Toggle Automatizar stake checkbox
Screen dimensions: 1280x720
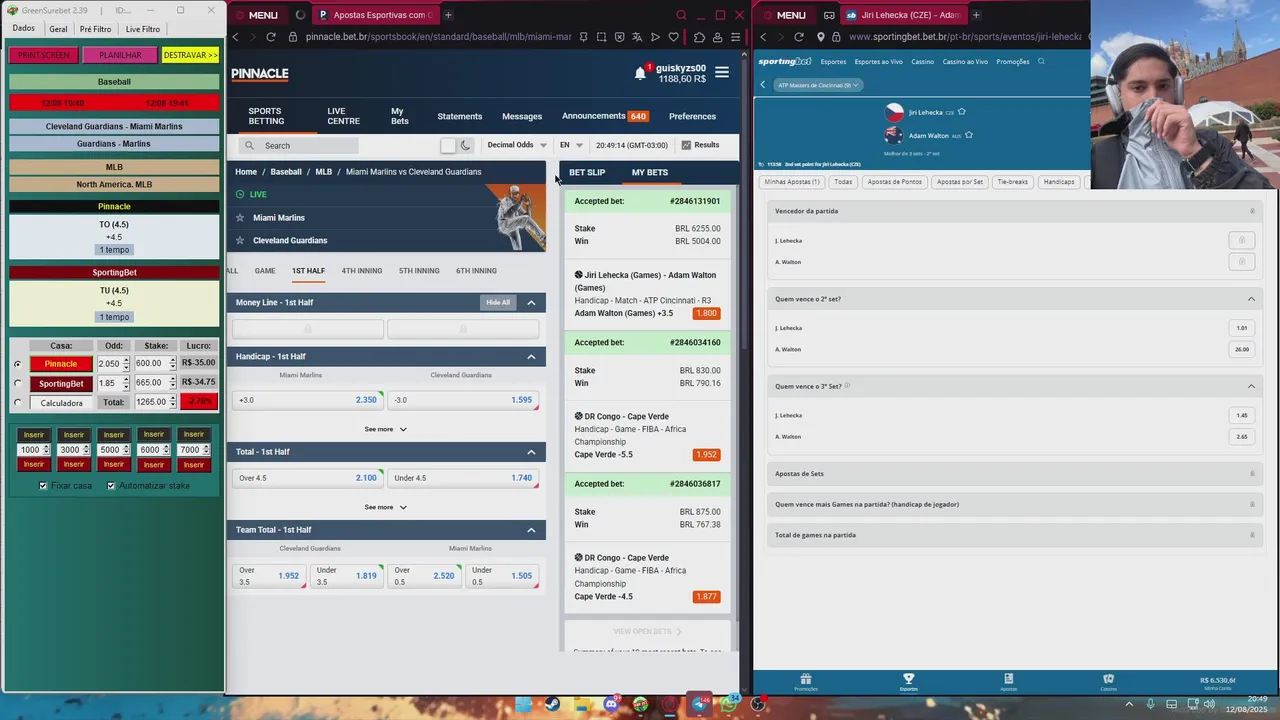(111, 486)
